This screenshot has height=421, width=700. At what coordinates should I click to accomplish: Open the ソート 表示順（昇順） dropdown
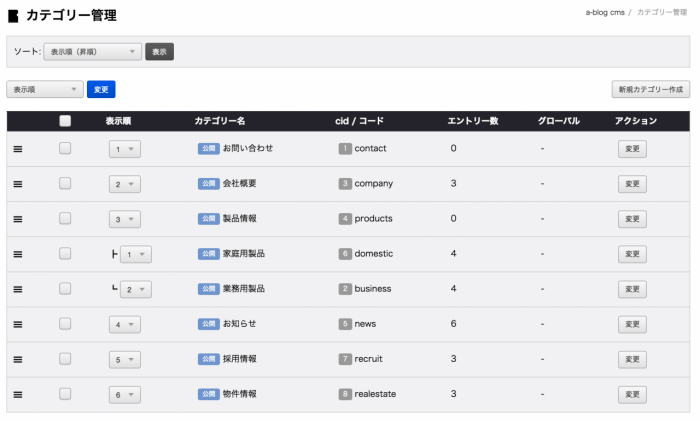click(92, 52)
